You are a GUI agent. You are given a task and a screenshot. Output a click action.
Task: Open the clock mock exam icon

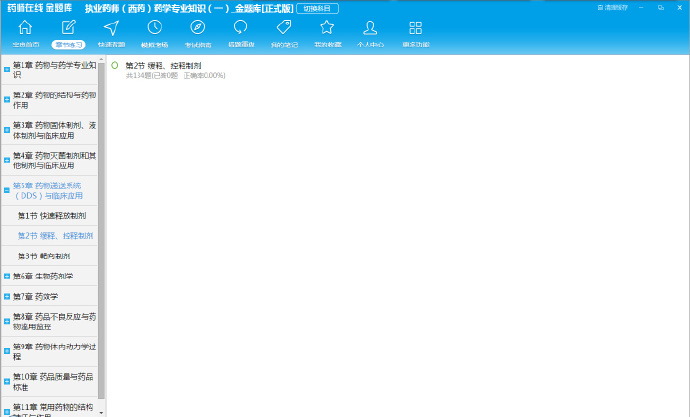click(x=154, y=28)
